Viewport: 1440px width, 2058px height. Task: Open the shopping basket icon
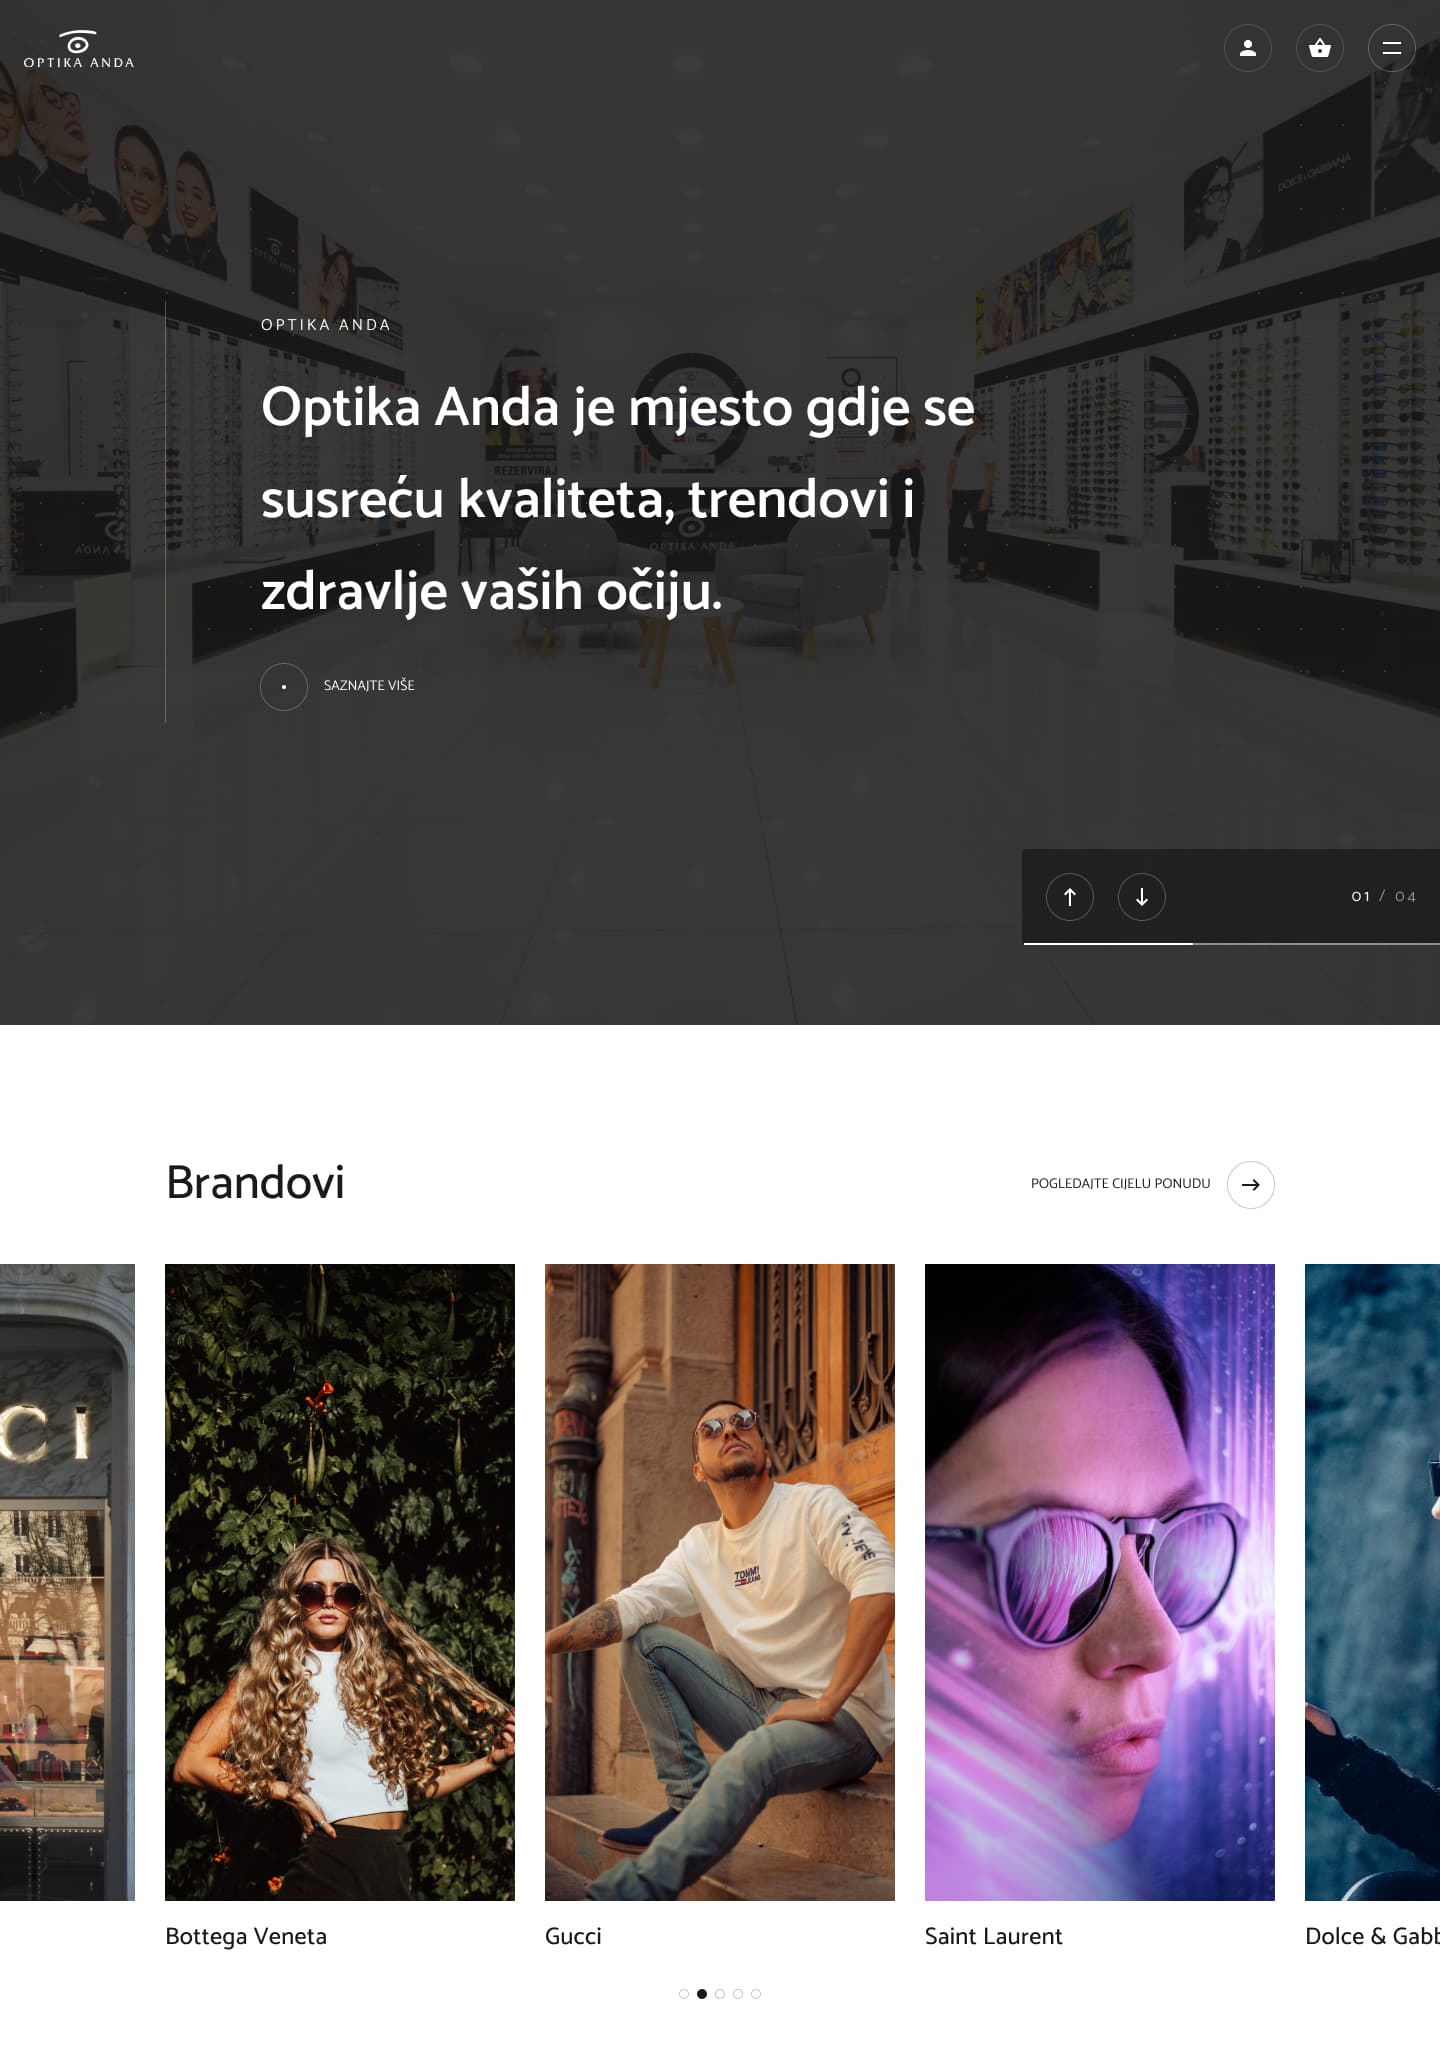click(x=1320, y=48)
